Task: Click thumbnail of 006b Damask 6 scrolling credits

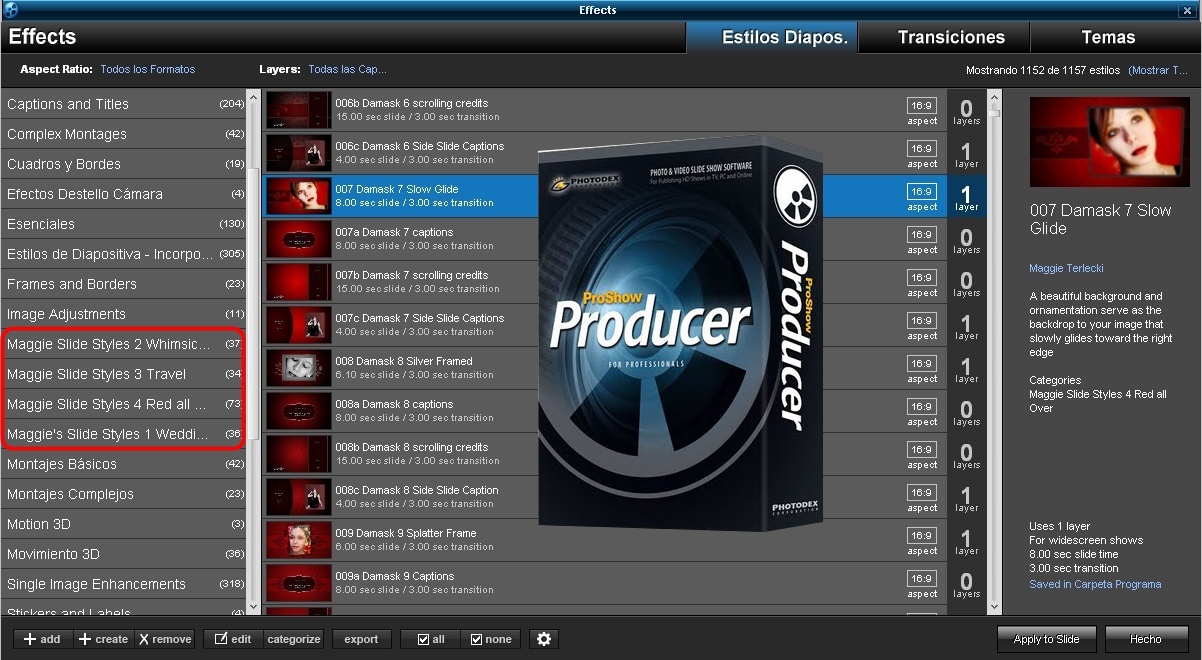Action: coord(298,110)
